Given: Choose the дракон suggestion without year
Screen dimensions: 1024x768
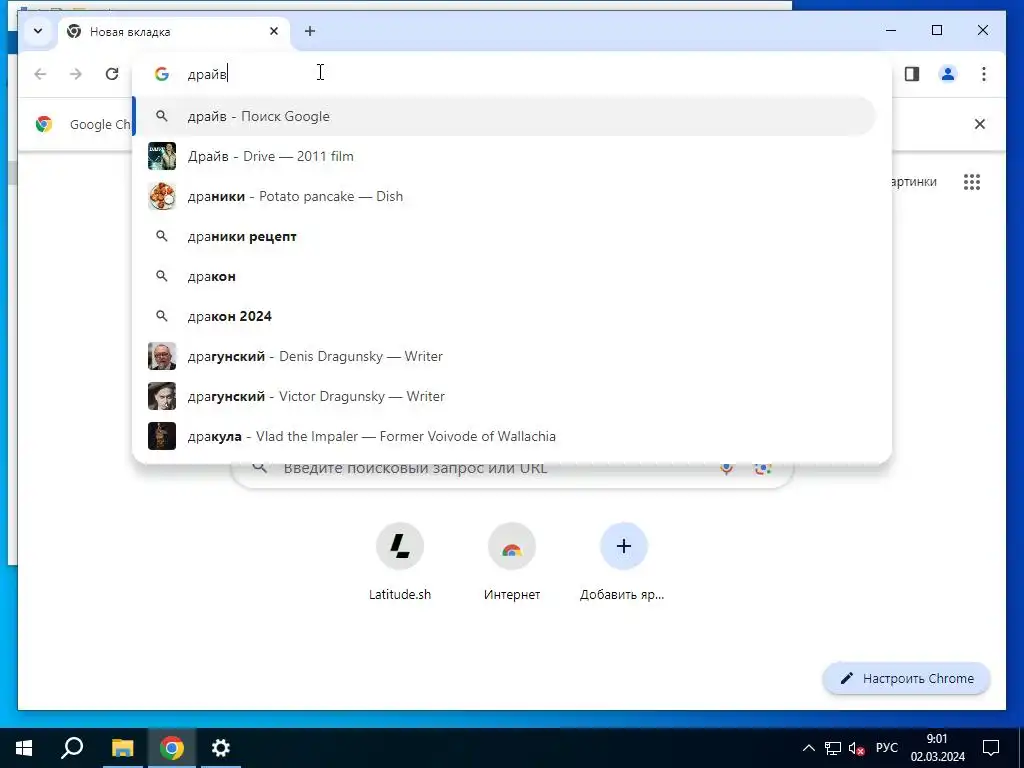Looking at the screenshot, I should click(504, 276).
